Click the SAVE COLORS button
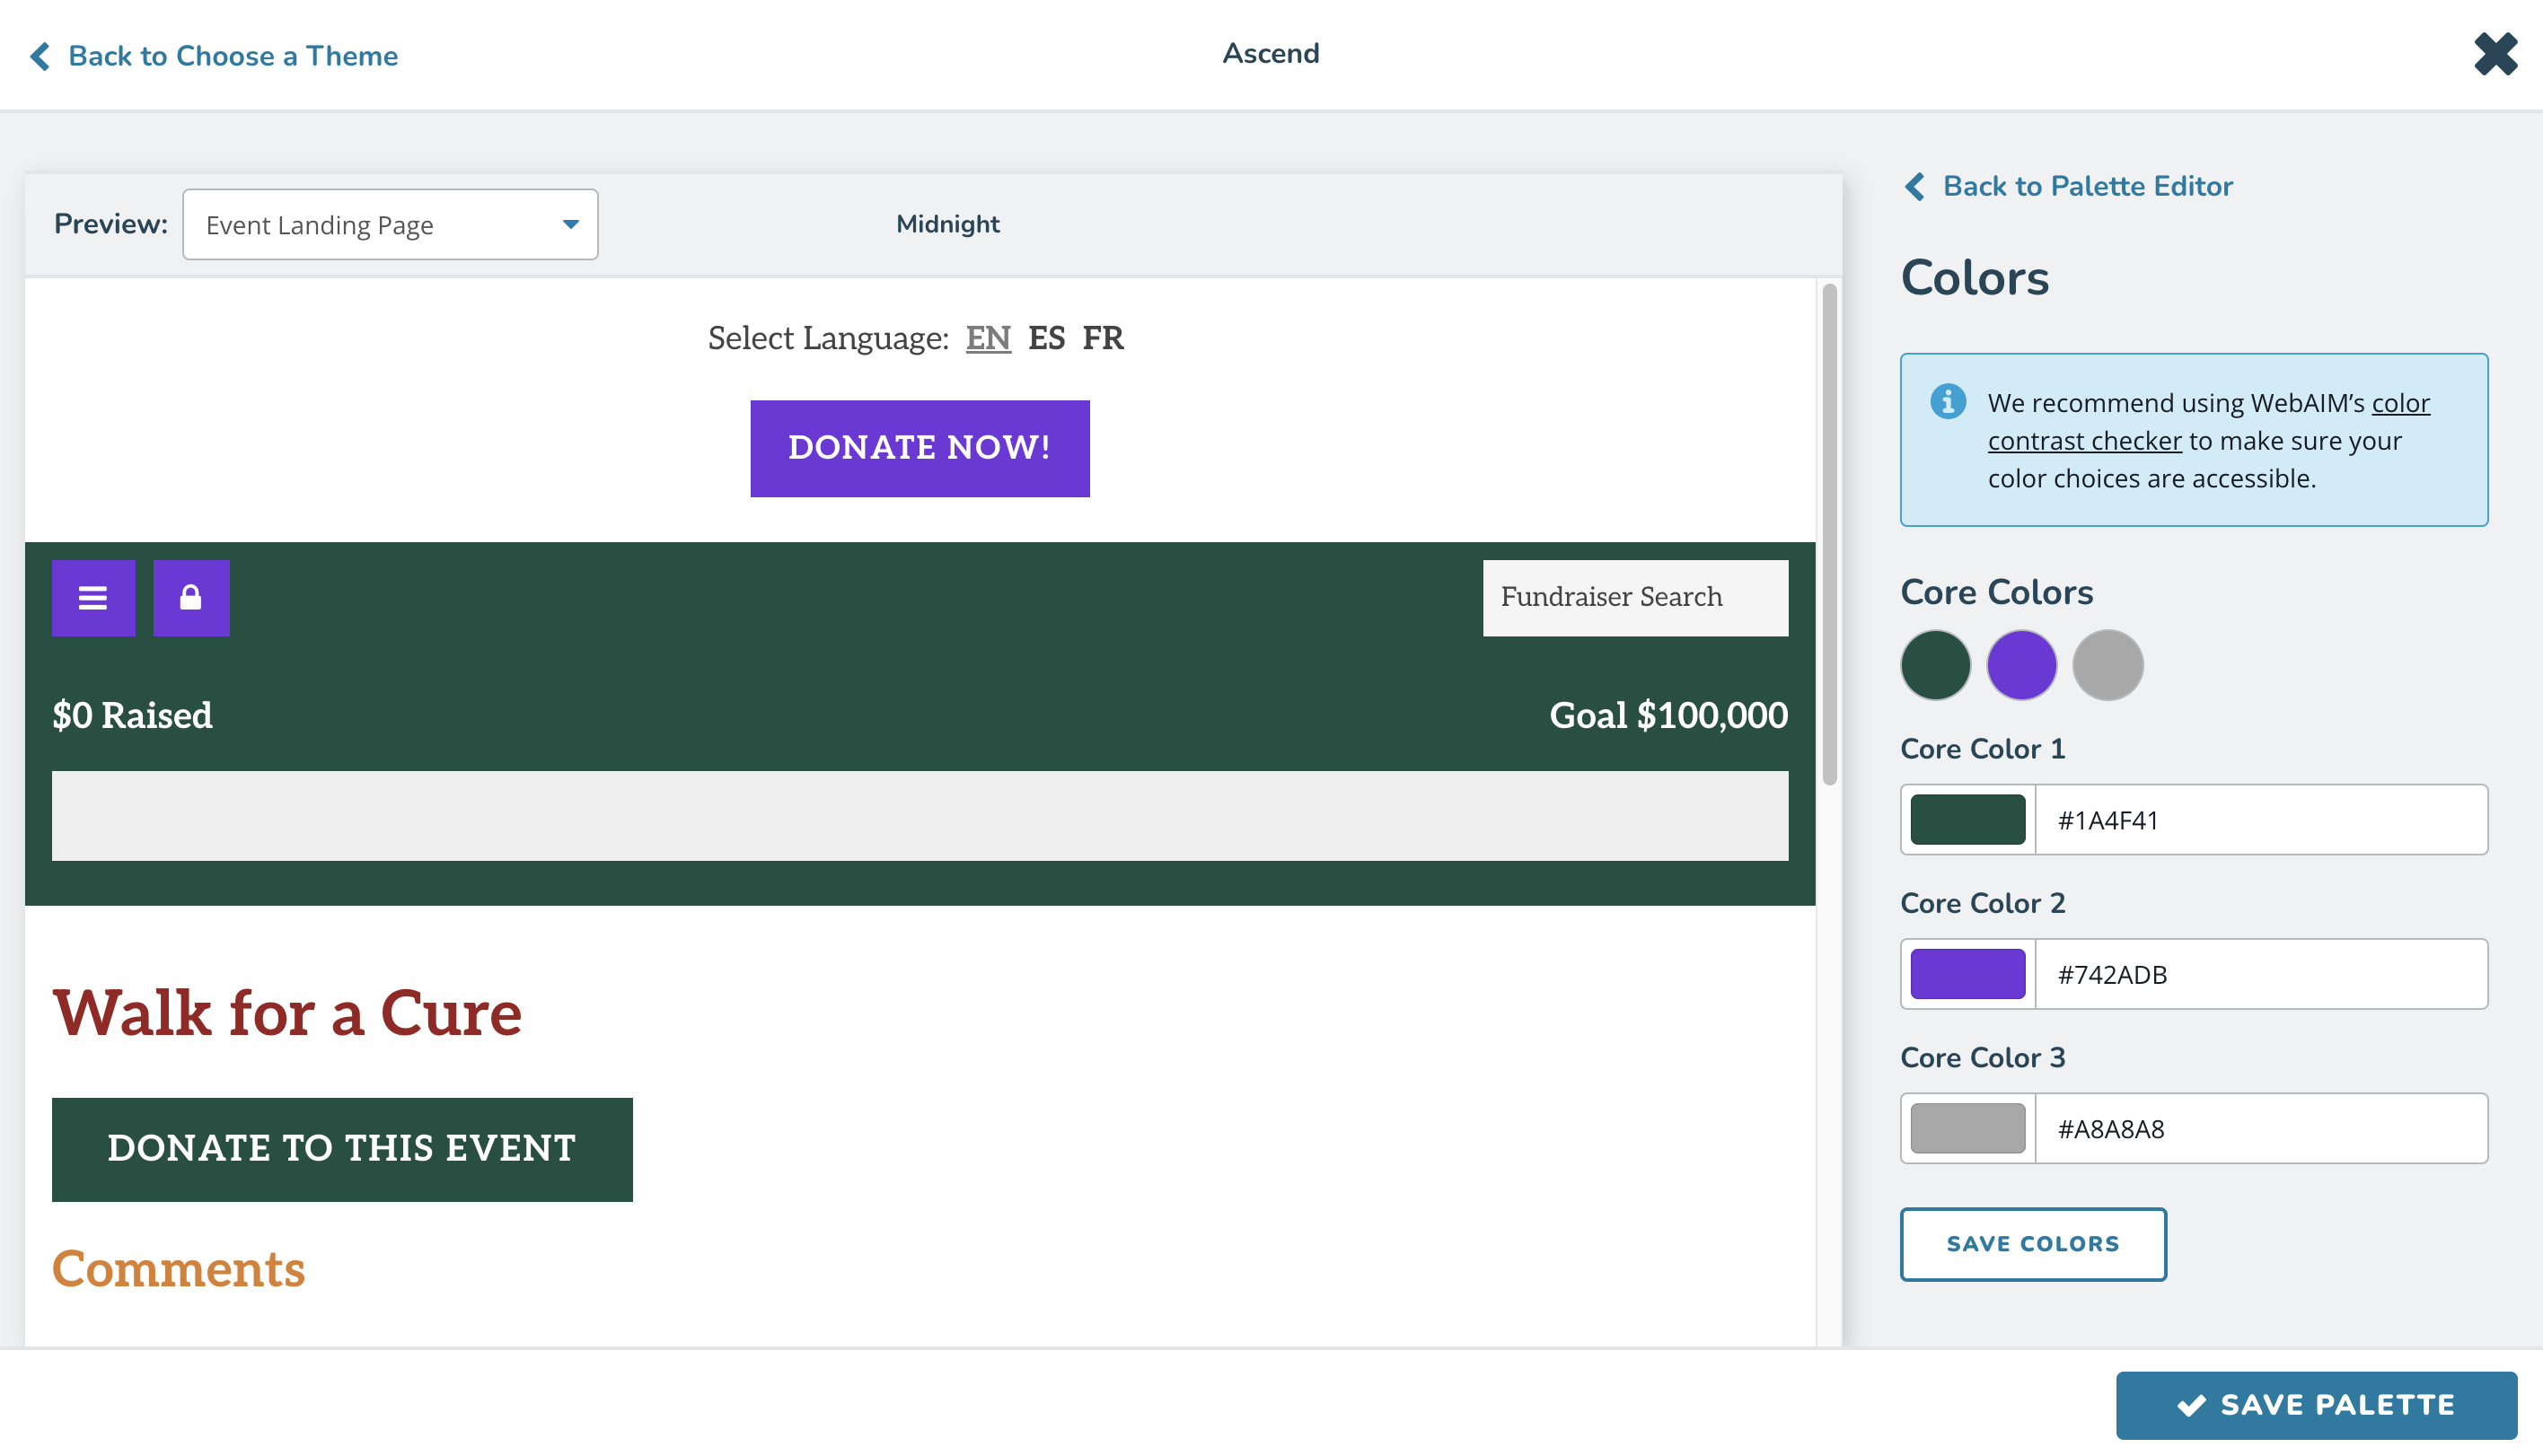The height and width of the screenshot is (1456, 2543). pyautogui.click(x=2033, y=1244)
